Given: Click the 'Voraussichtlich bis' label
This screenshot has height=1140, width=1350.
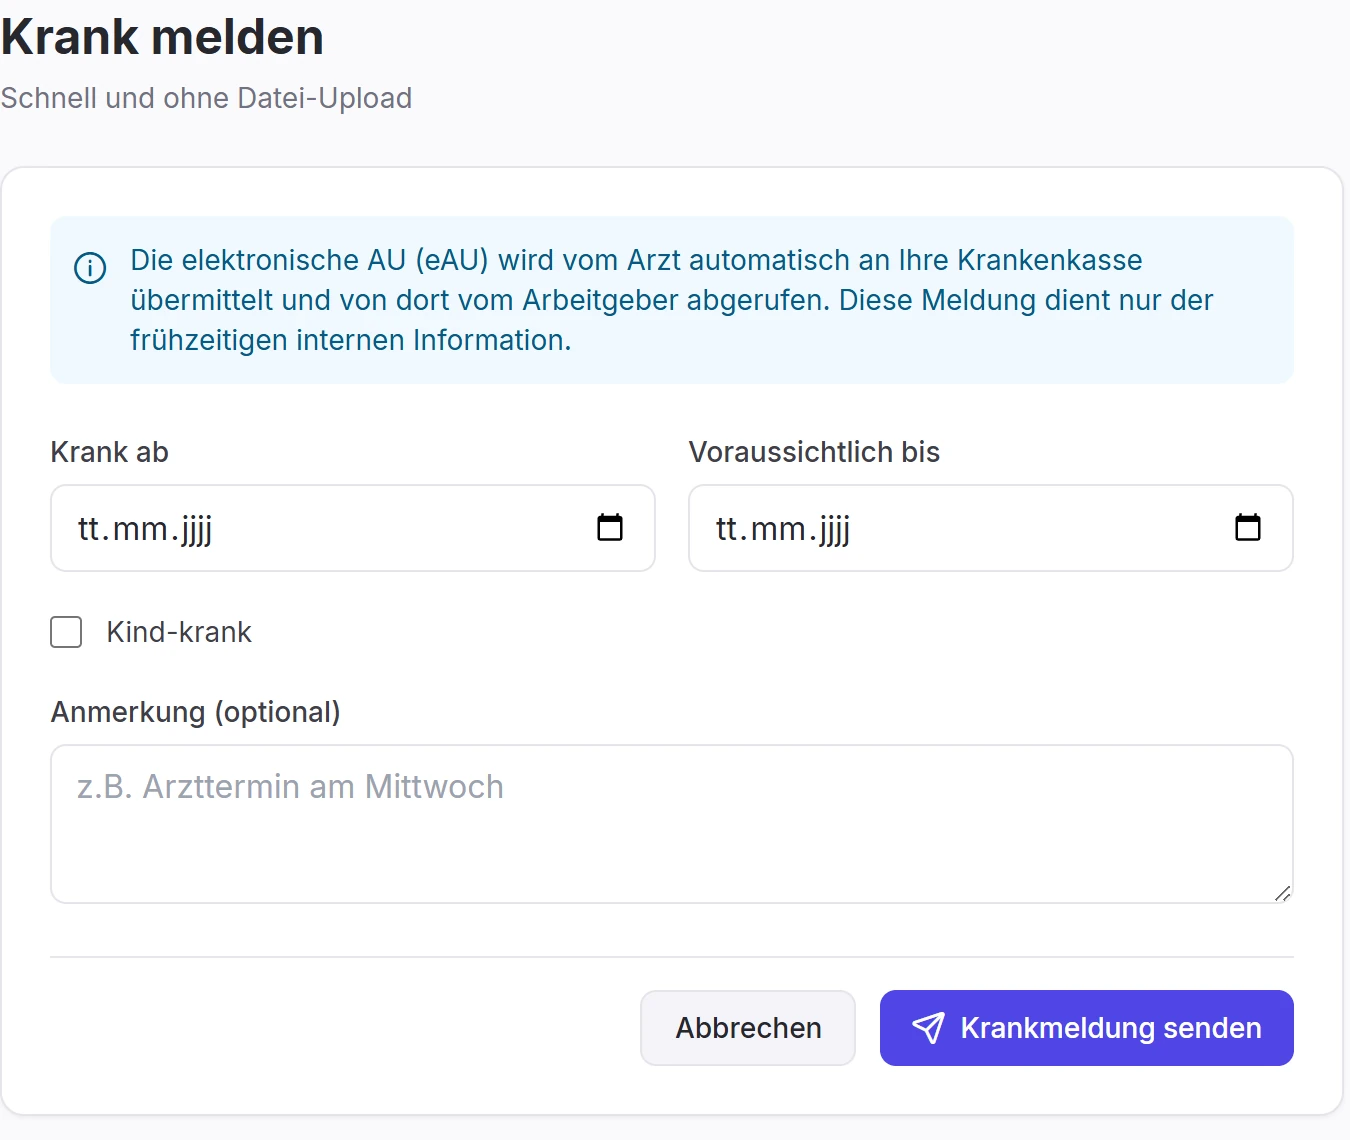Looking at the screenshot, I should pos(814,452).
